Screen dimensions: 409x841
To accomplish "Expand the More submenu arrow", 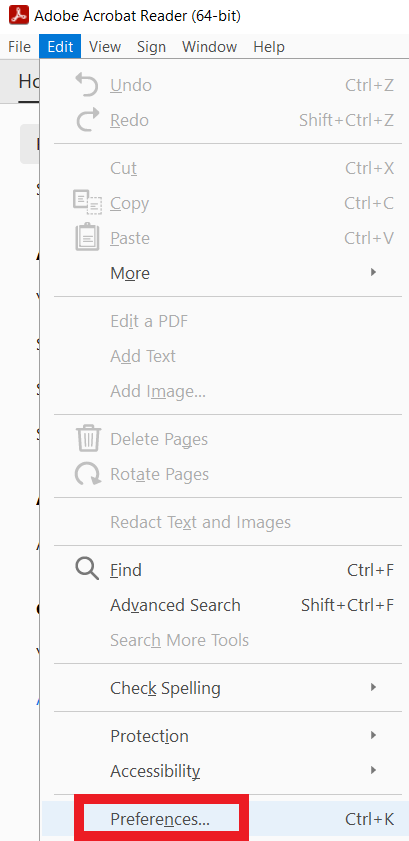I will tap(374, 272).
